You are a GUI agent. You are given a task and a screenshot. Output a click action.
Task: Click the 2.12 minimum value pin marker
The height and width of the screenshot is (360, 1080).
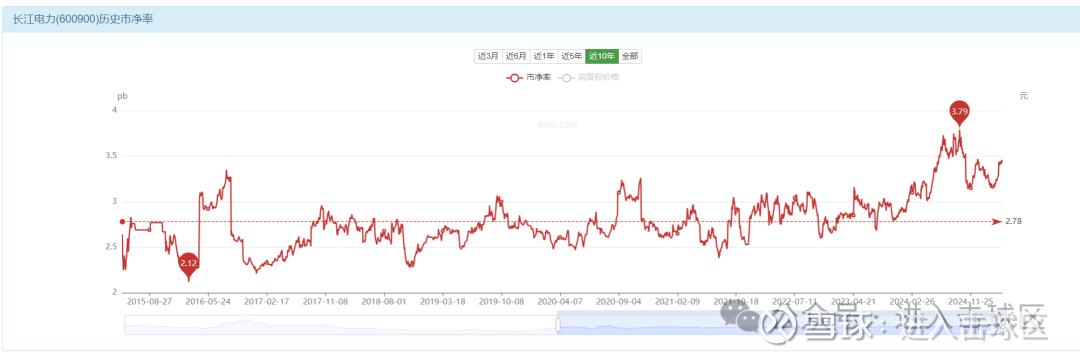pos(189,264)
